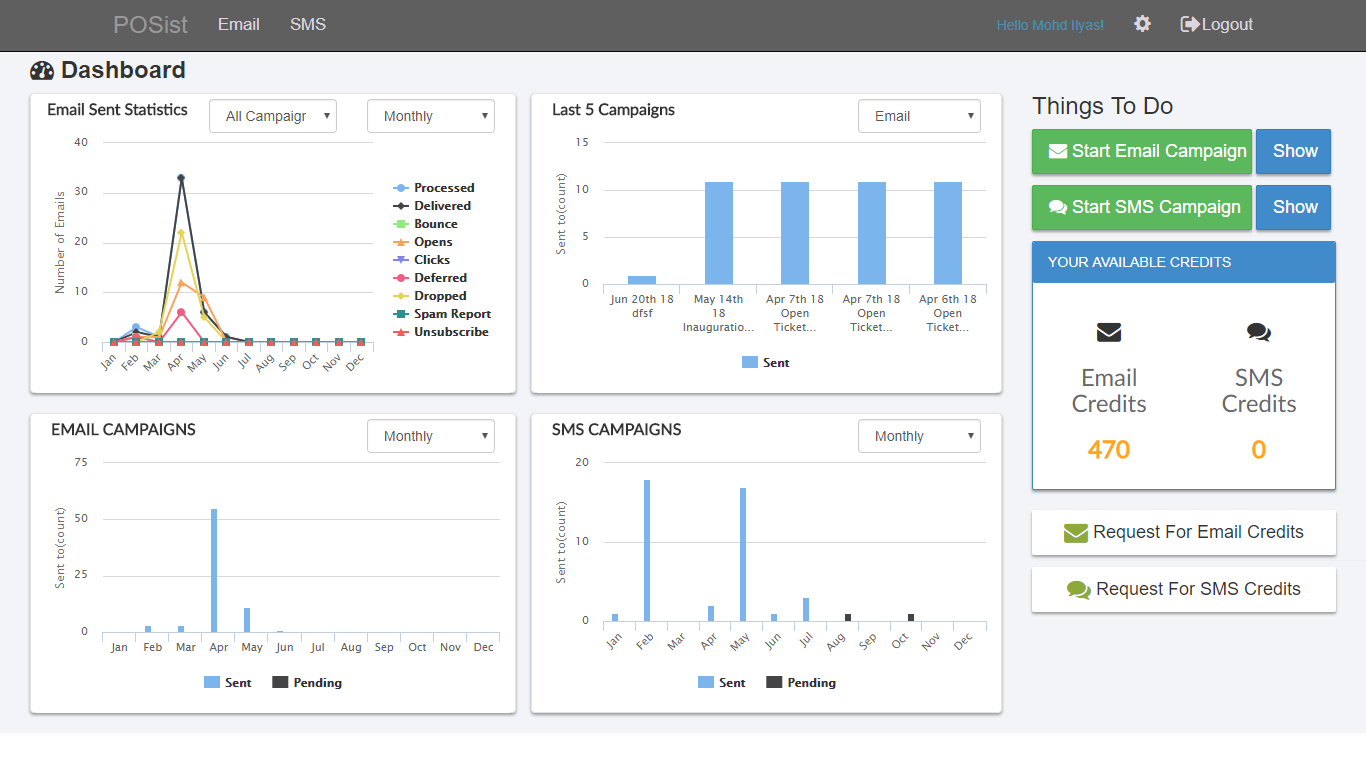Toggle Pending series in SMS Campaigns legend
Image resolution: width=1366 pixels, height=768 pixels.
(810, 683)
